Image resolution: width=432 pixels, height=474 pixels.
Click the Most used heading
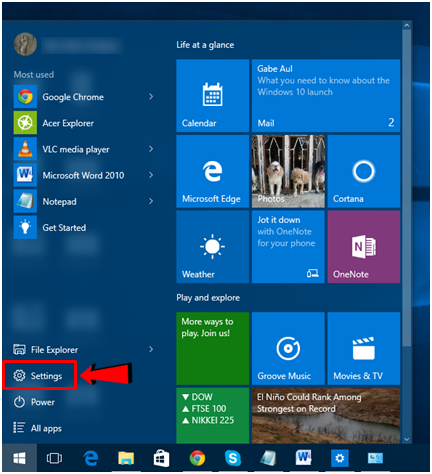pos(34,74)
